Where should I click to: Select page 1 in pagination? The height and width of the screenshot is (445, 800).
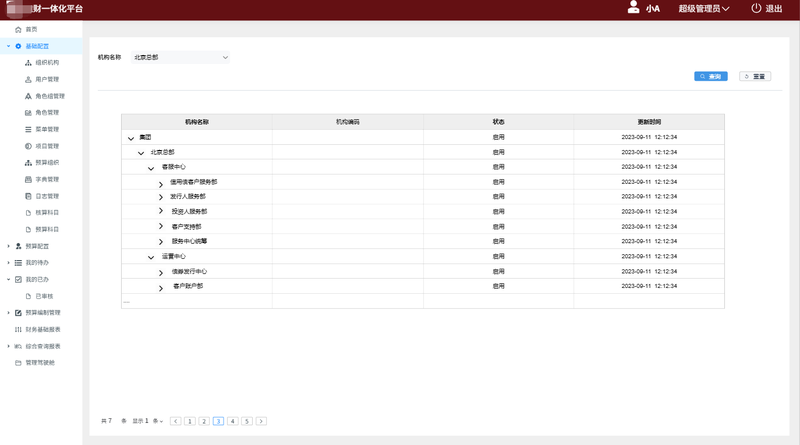pyautogui.click(x=190, y=421)
